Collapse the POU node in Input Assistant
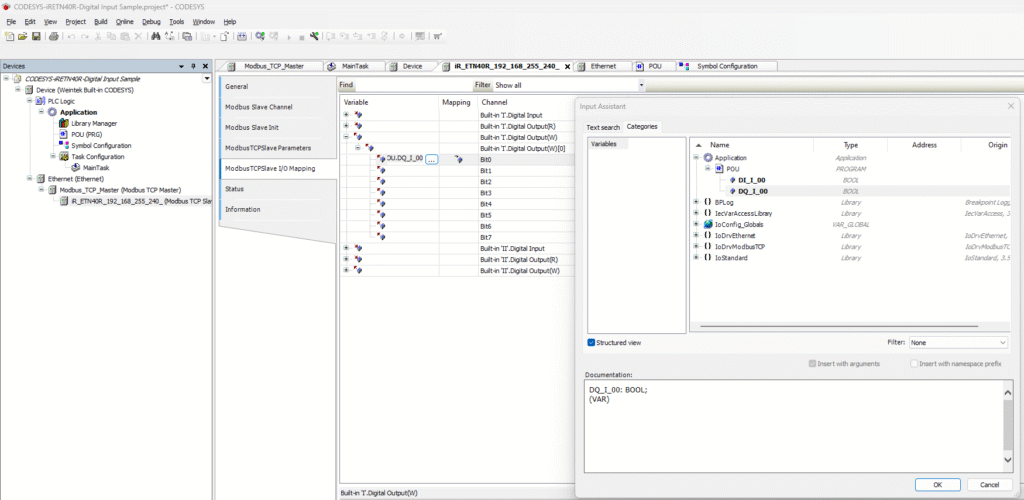1024x500 pixels. (x=708, y=168)
